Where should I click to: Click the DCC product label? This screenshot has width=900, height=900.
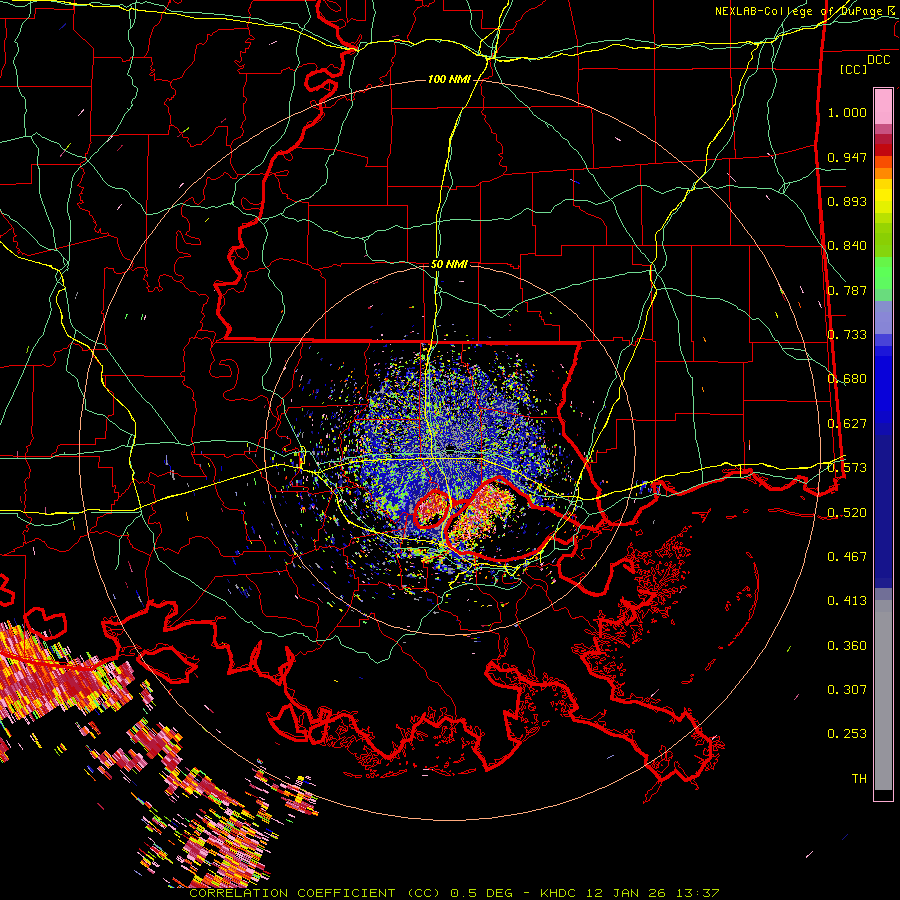tap(878, 60)
